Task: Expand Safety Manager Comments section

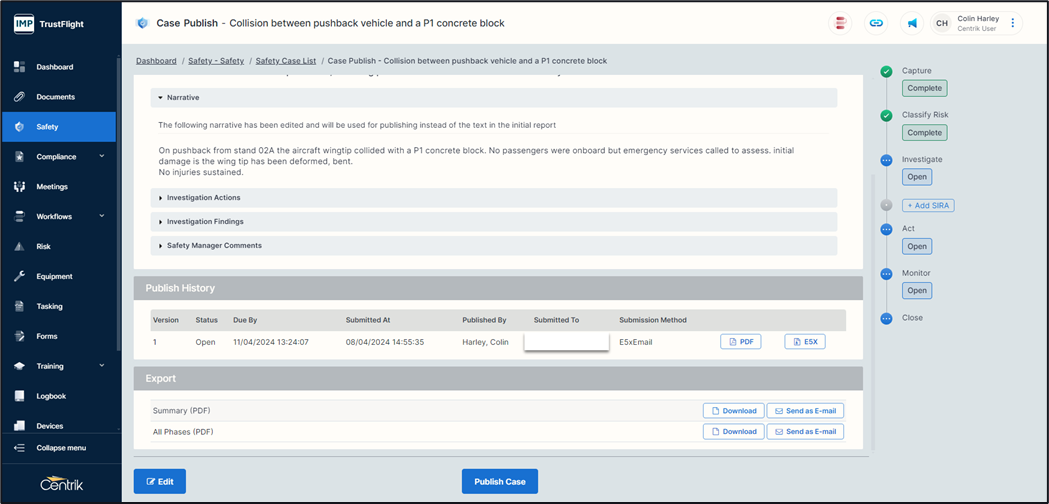Action: pos(214,245)
